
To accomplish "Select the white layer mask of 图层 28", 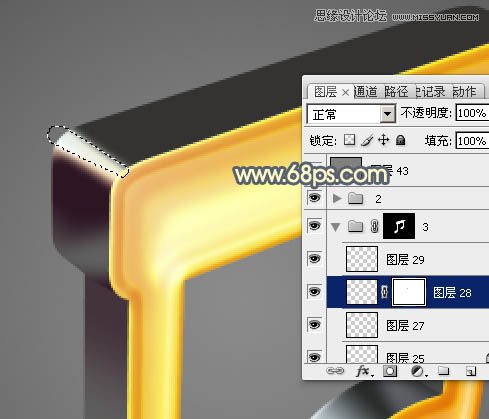I will tap(409, 292).
